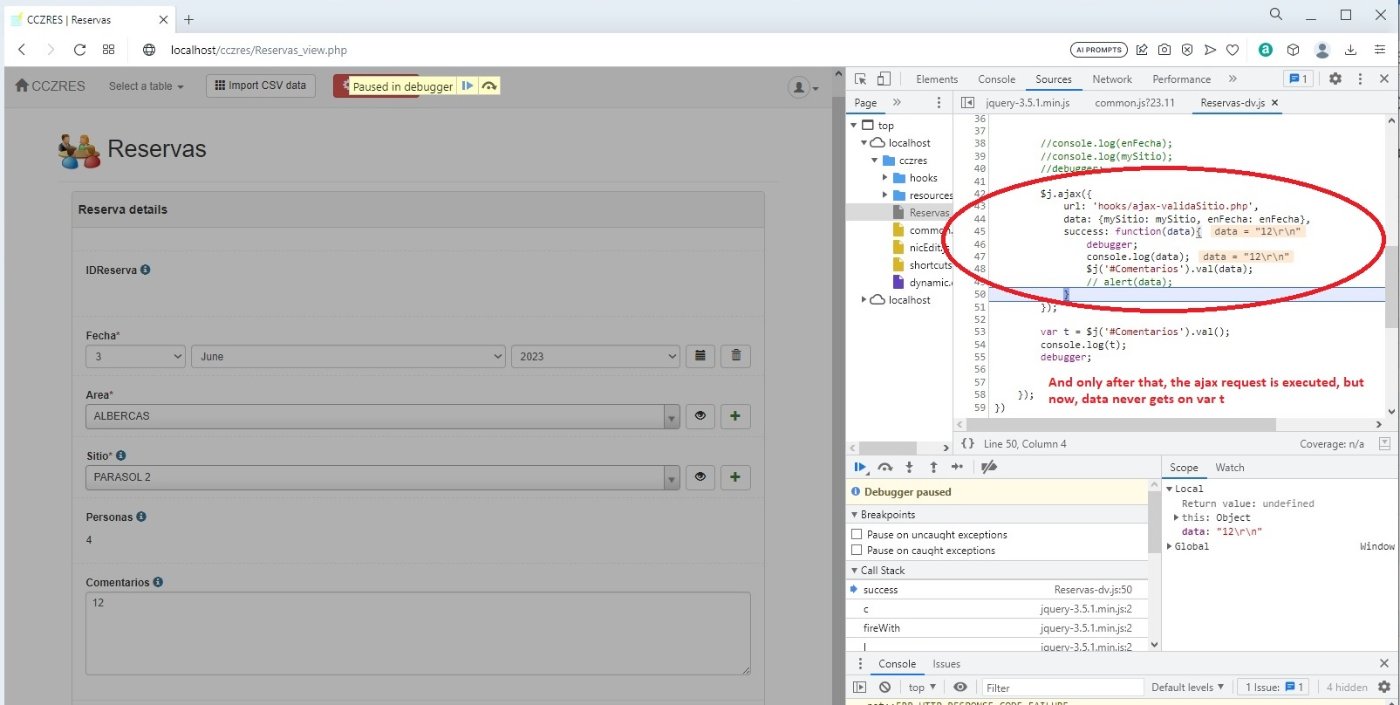Click the ad blocker shield icon
The image size is (1400, 705).
(x=1187, y=49)
